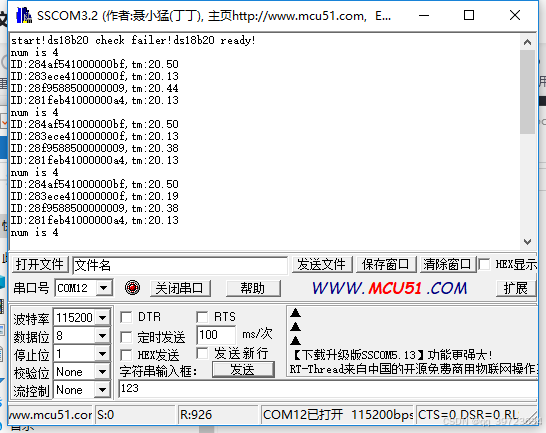Open the 校验位 parity None dropdown

click(x=102, y=372)
